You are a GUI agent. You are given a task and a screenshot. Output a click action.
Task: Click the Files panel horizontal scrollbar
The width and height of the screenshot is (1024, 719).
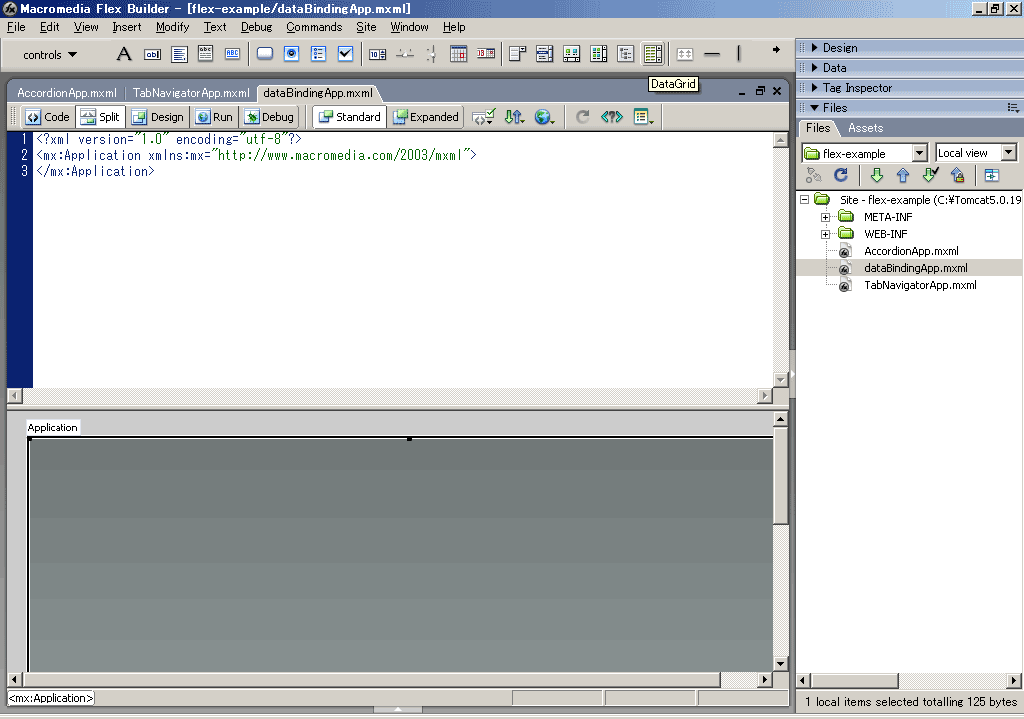(854, 680)
